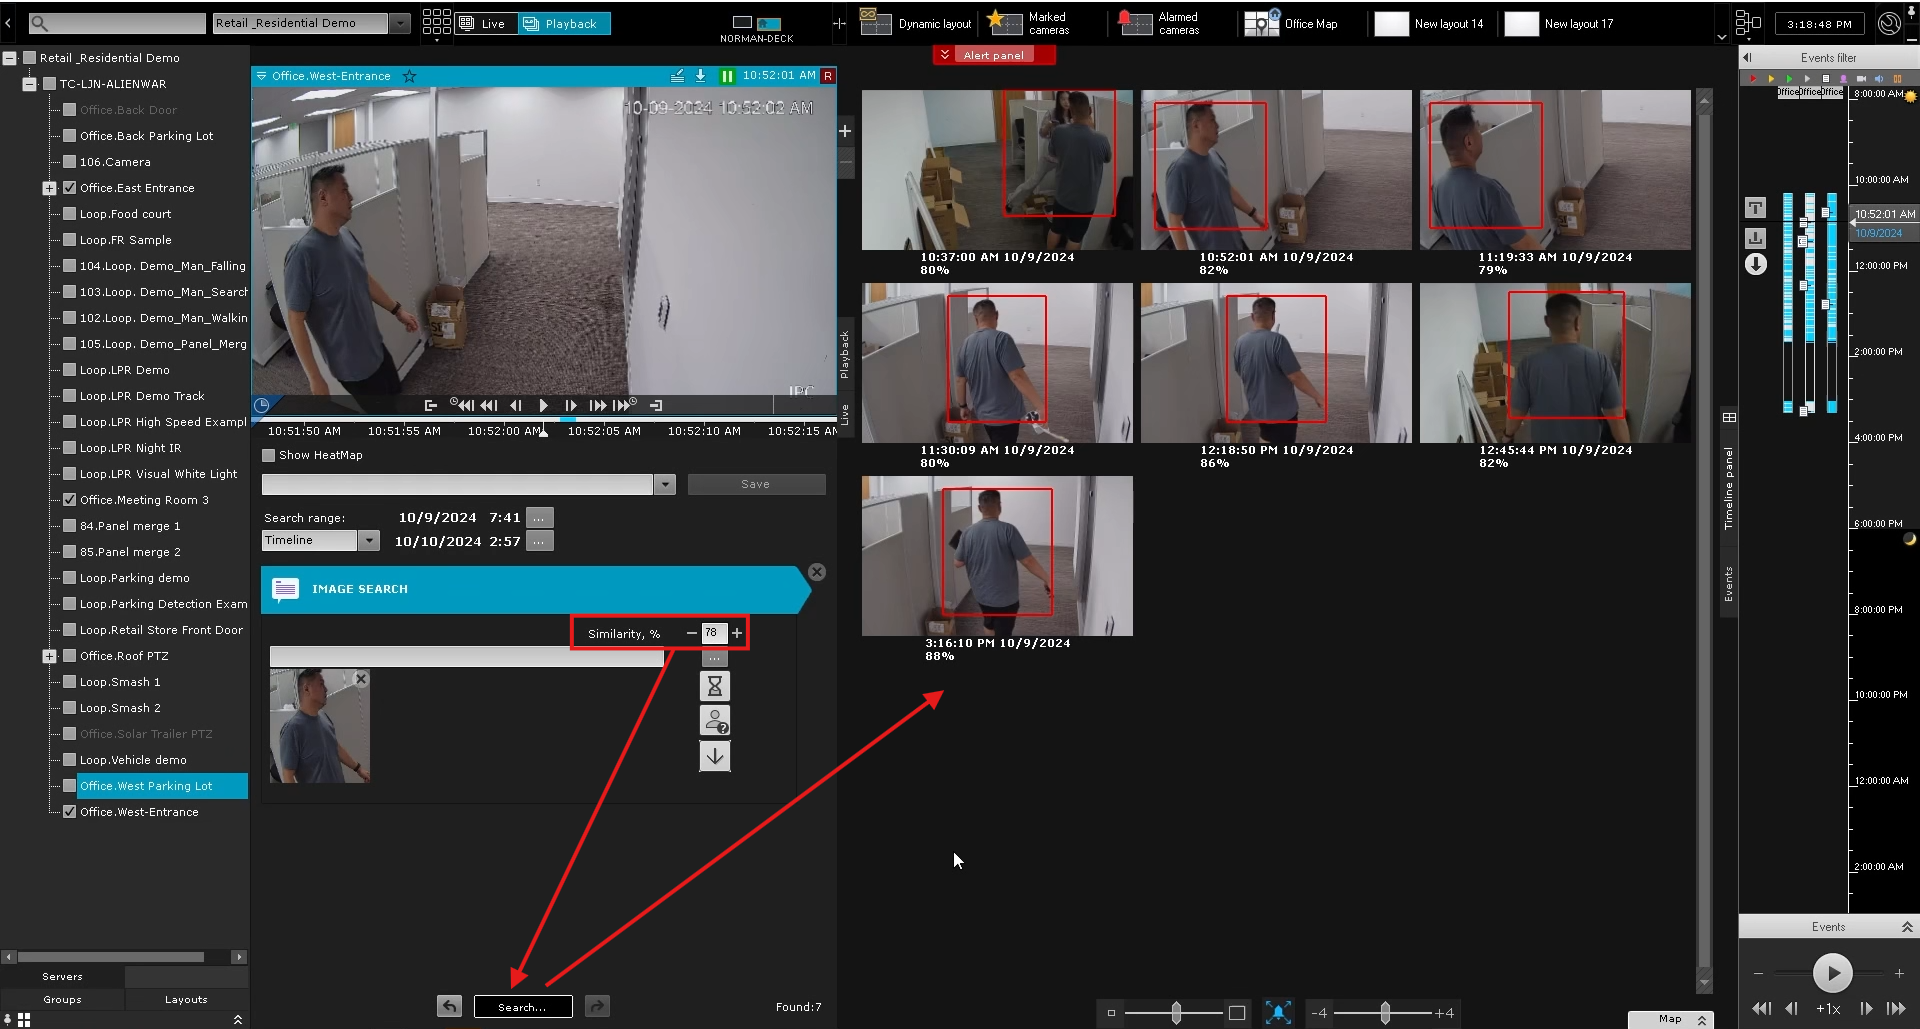The height and width of the screenshot is (1029, 1920).
Task: Click the star bookmark icon on camera title
Action: click(x=409, y=76)
